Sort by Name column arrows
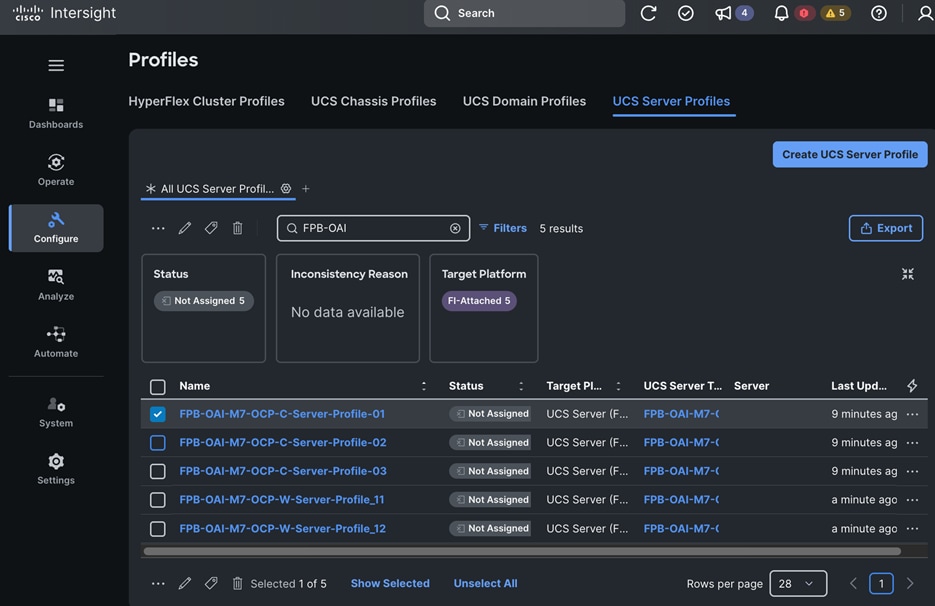This screenshot has height=606, width=935. [424, 386]
